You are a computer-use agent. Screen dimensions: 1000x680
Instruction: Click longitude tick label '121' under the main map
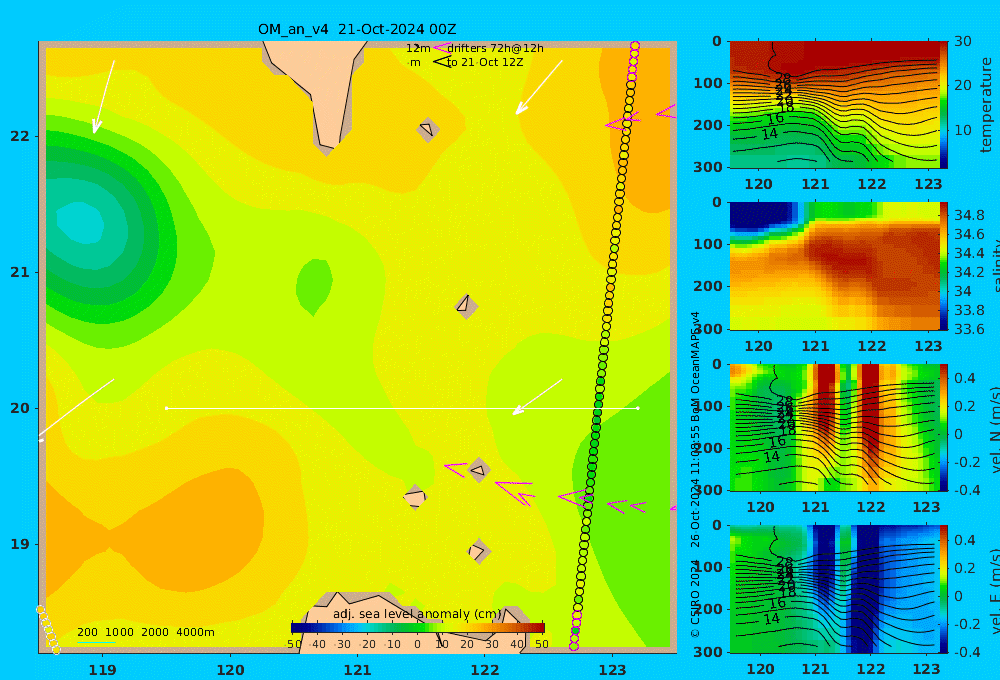[x=357, y=670]
